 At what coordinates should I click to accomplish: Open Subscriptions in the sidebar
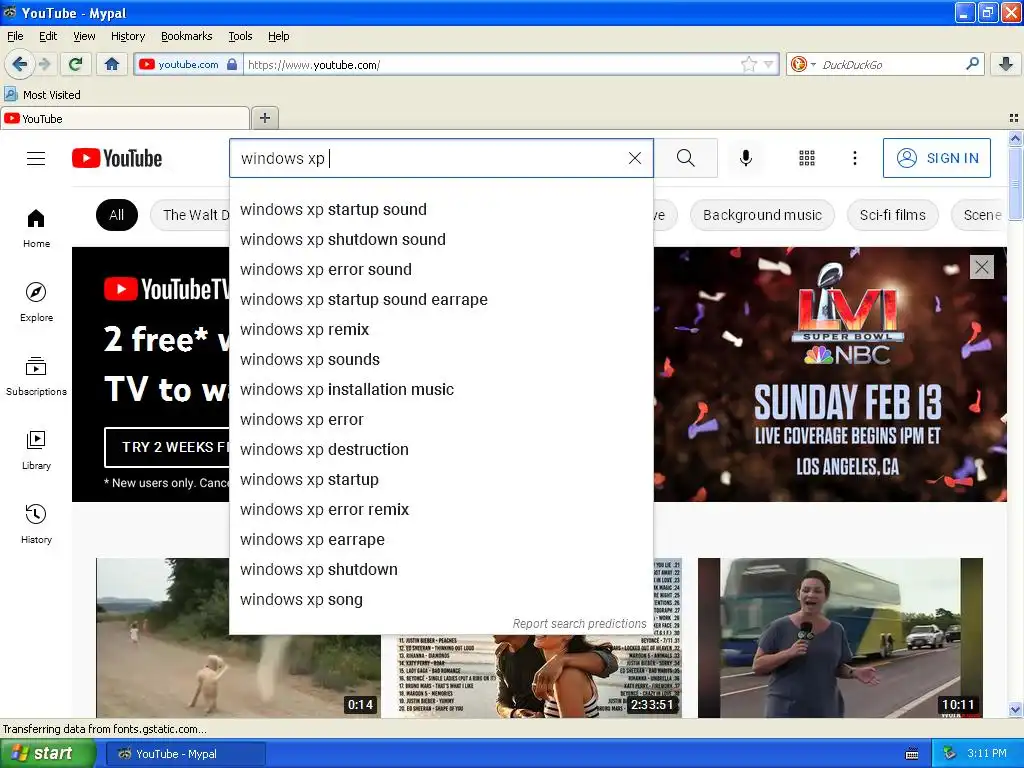[36, 376]
